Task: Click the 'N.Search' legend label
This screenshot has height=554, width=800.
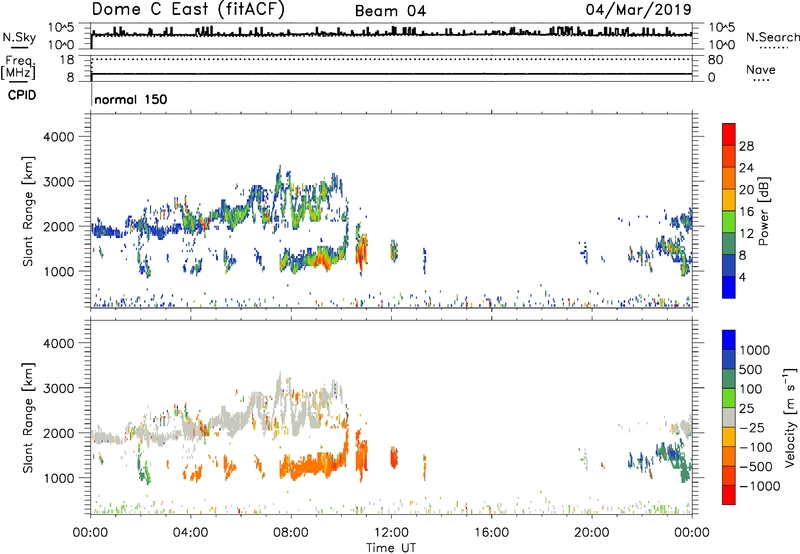Action: pos(772,37)
